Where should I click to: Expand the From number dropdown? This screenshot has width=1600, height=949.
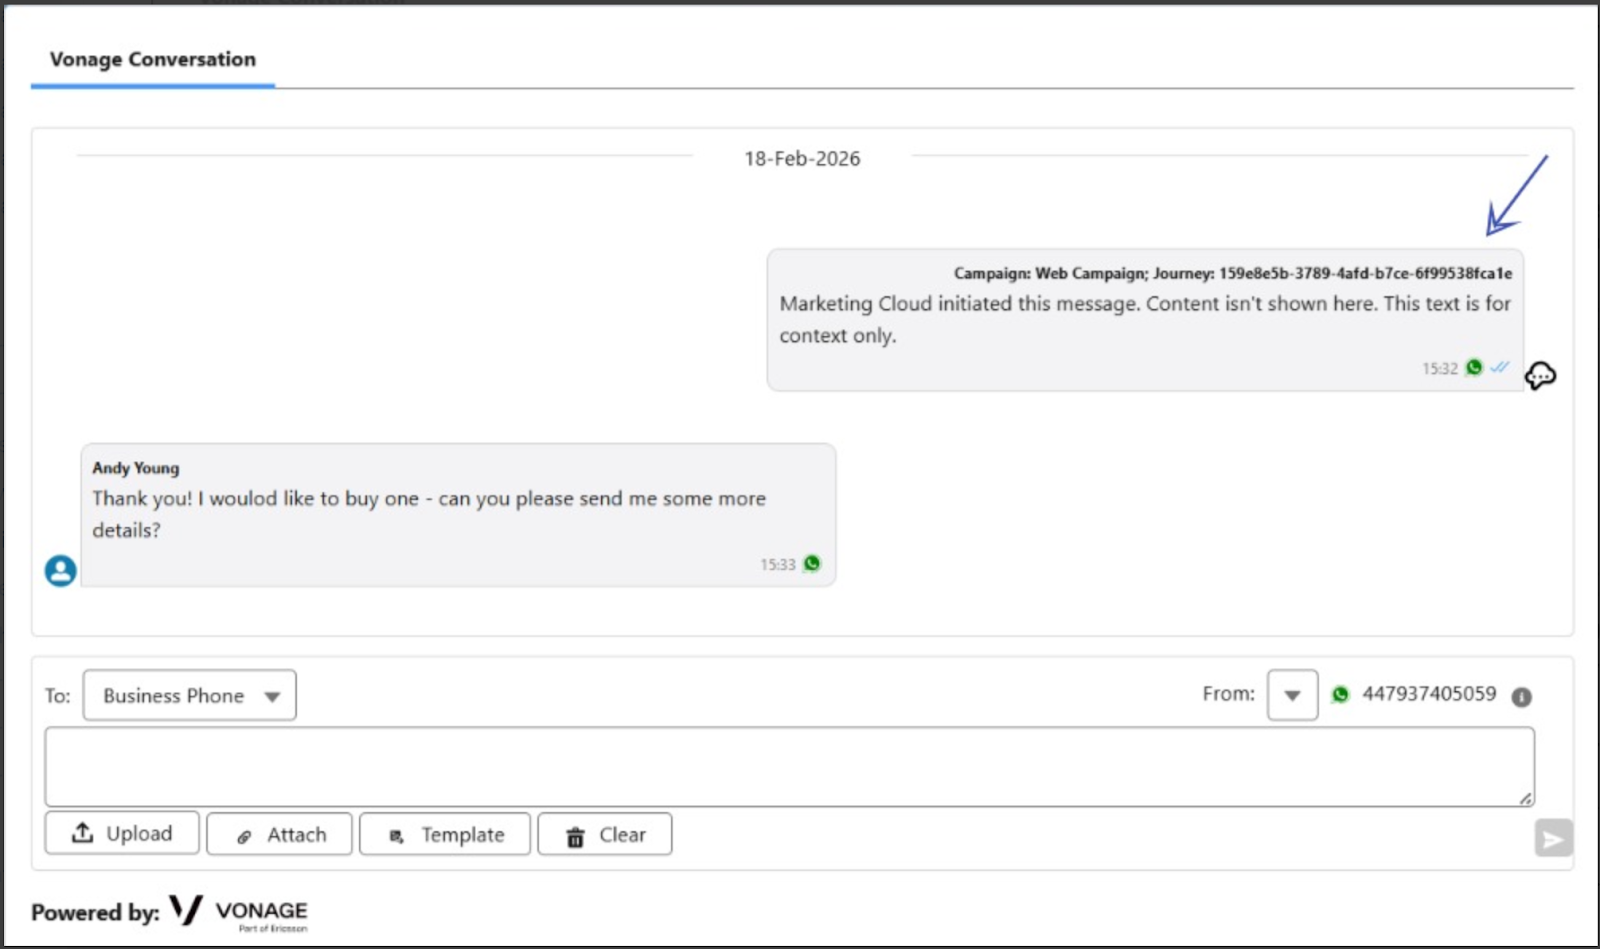tap(1292, 695)
